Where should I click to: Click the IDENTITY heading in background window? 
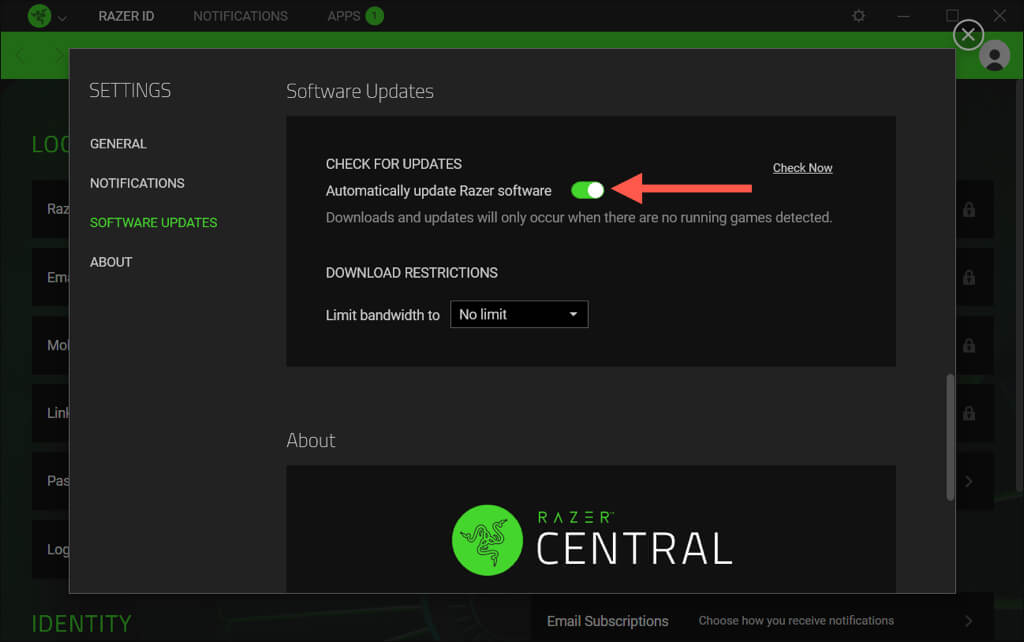(82, 624)
